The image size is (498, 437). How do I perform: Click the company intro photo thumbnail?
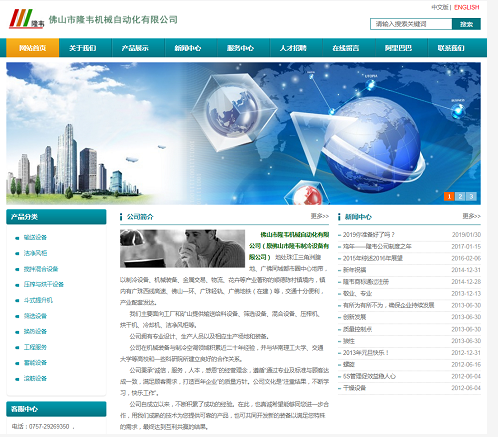click(x=182, y=248)
